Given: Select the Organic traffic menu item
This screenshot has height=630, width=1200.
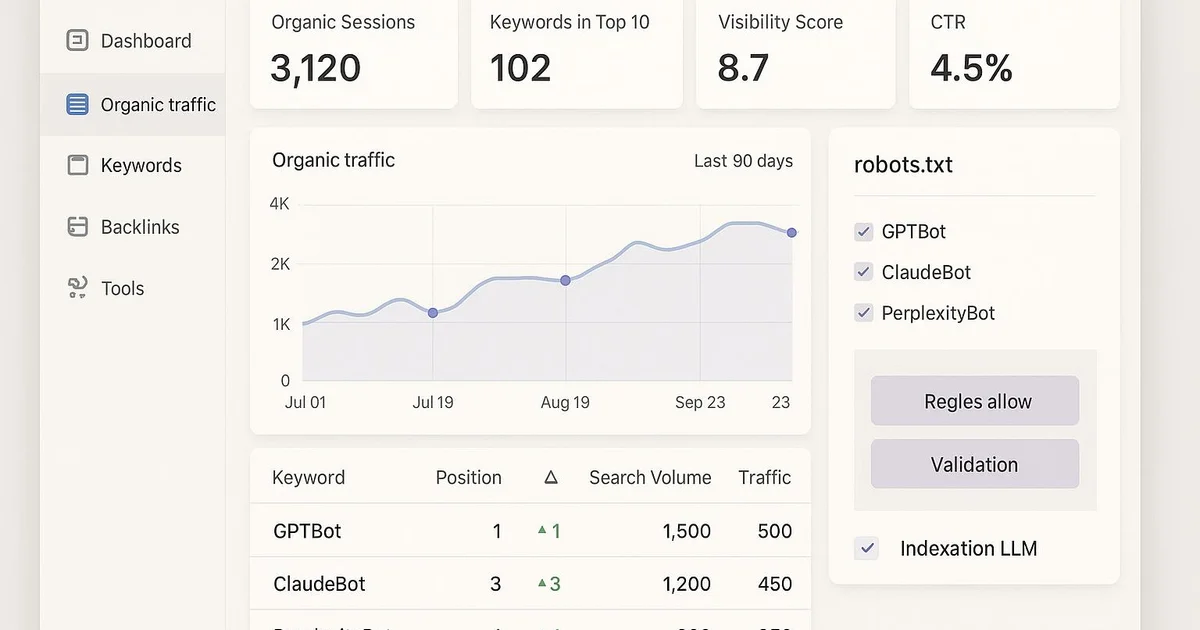Looking at the screenshot, I should (132, 104).
